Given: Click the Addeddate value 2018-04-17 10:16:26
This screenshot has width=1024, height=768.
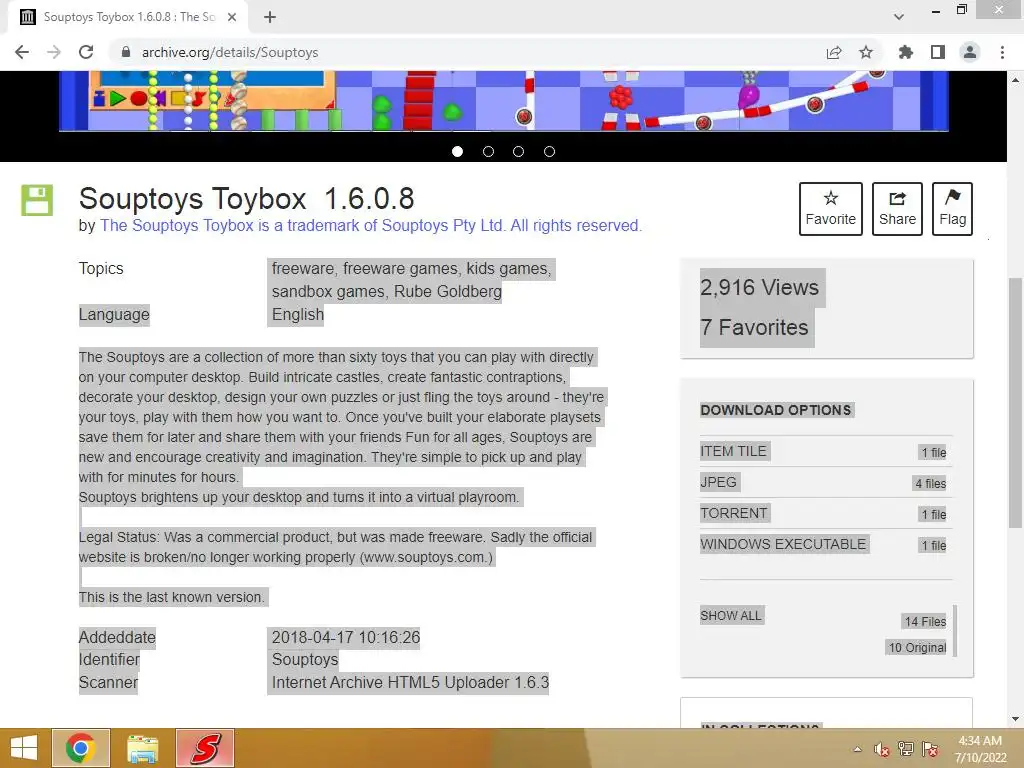Looking at the screenshot, I should [x=345, y=637].
